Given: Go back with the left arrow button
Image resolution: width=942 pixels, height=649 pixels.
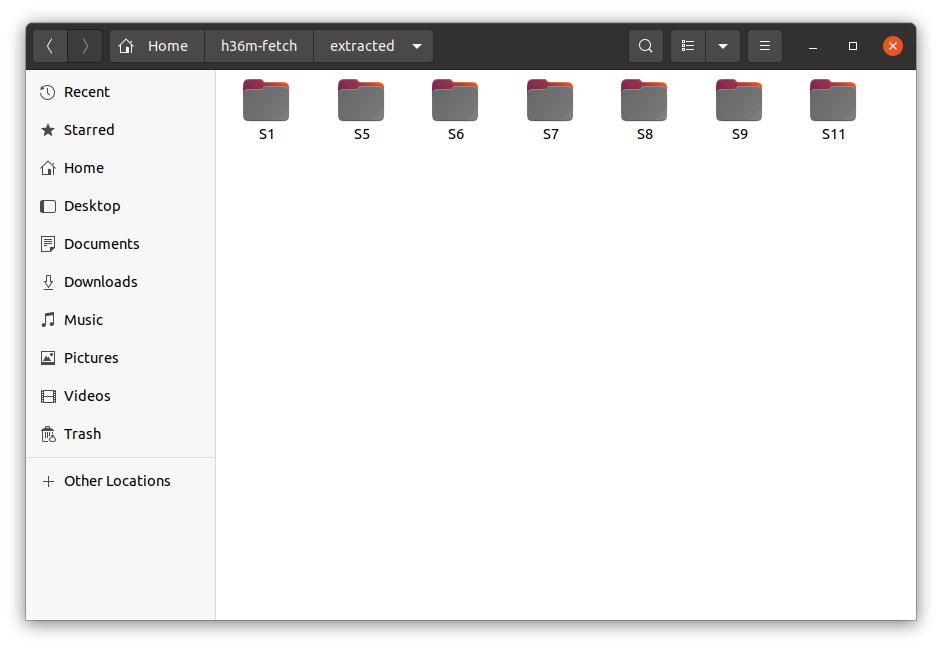Looking at the screenshot, I should (50, 46).
